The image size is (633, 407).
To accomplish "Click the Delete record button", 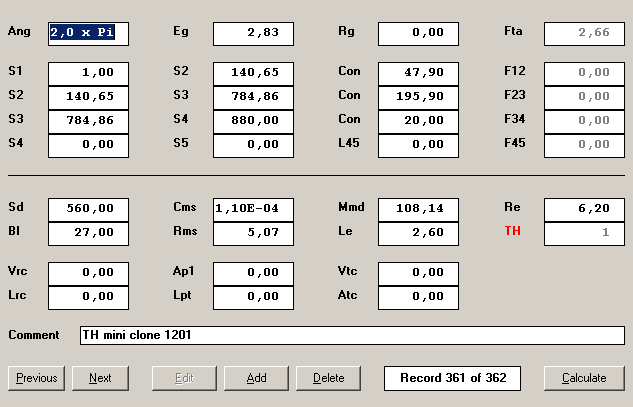I will click(x=329, y=378).
